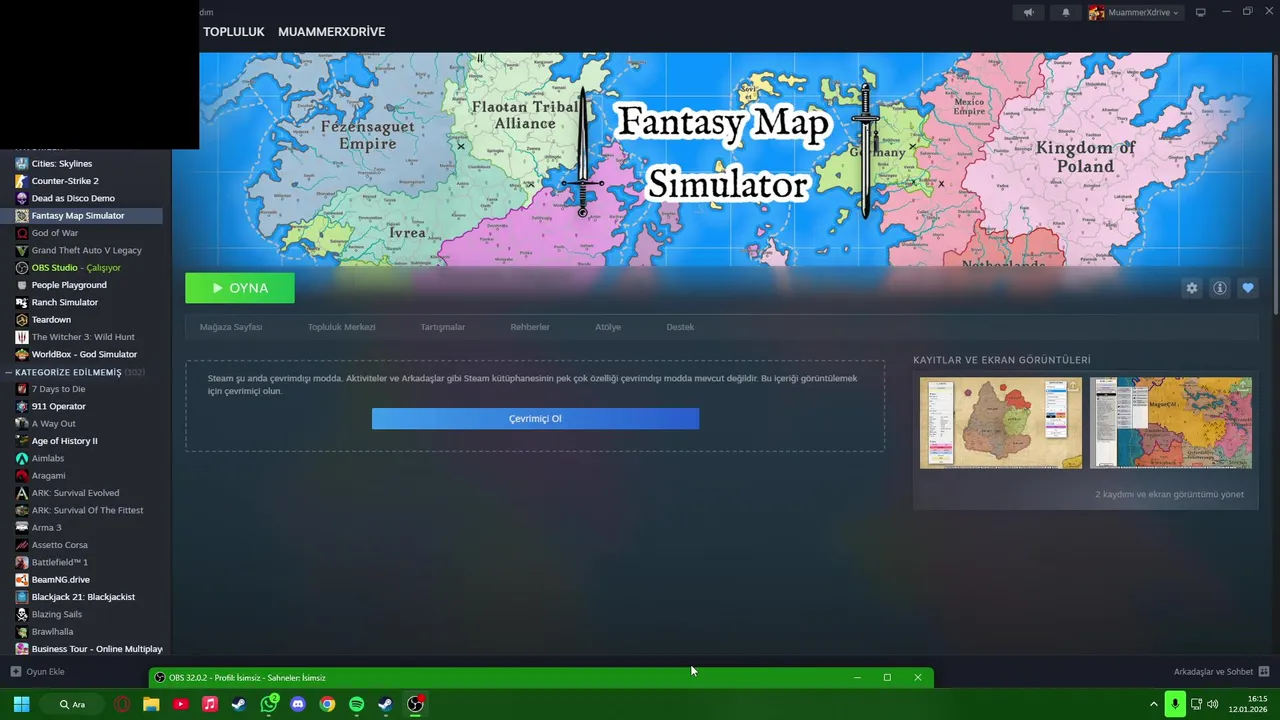Image resolution: width=1280 pixels, height=720 pixels.
Task: Select WorldBox - God Simulator
Action: [x=84, y=354]
